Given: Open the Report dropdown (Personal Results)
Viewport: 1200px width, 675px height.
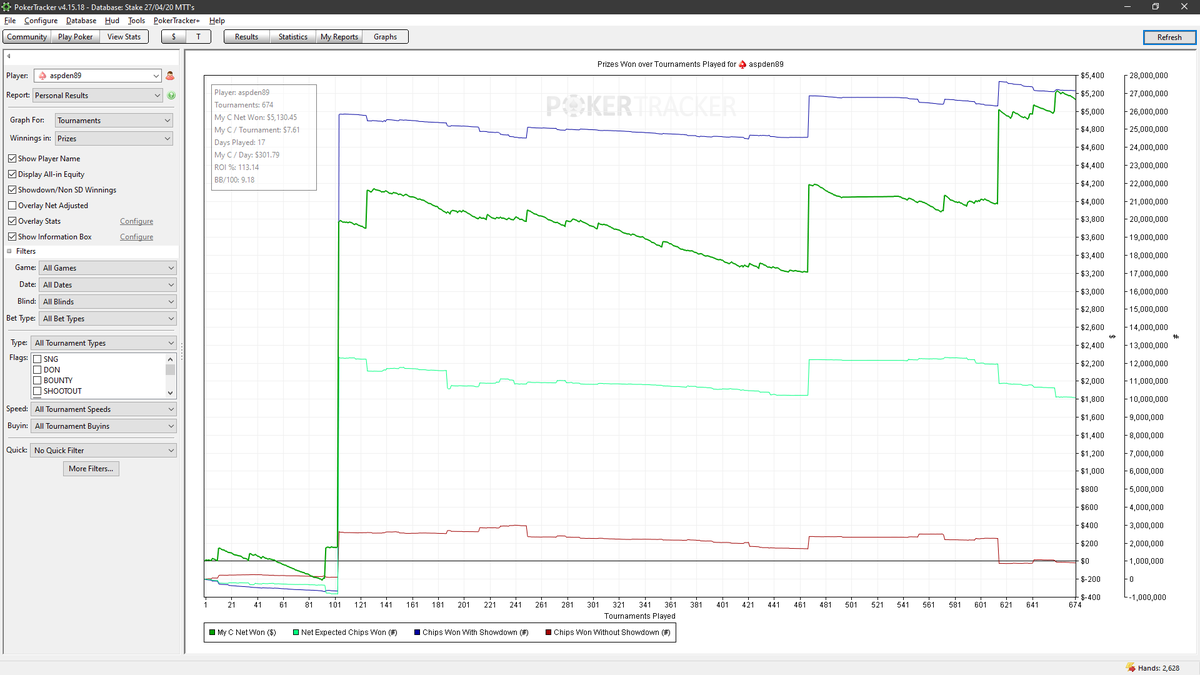Looking at the screenshot, I should (97, 96).
